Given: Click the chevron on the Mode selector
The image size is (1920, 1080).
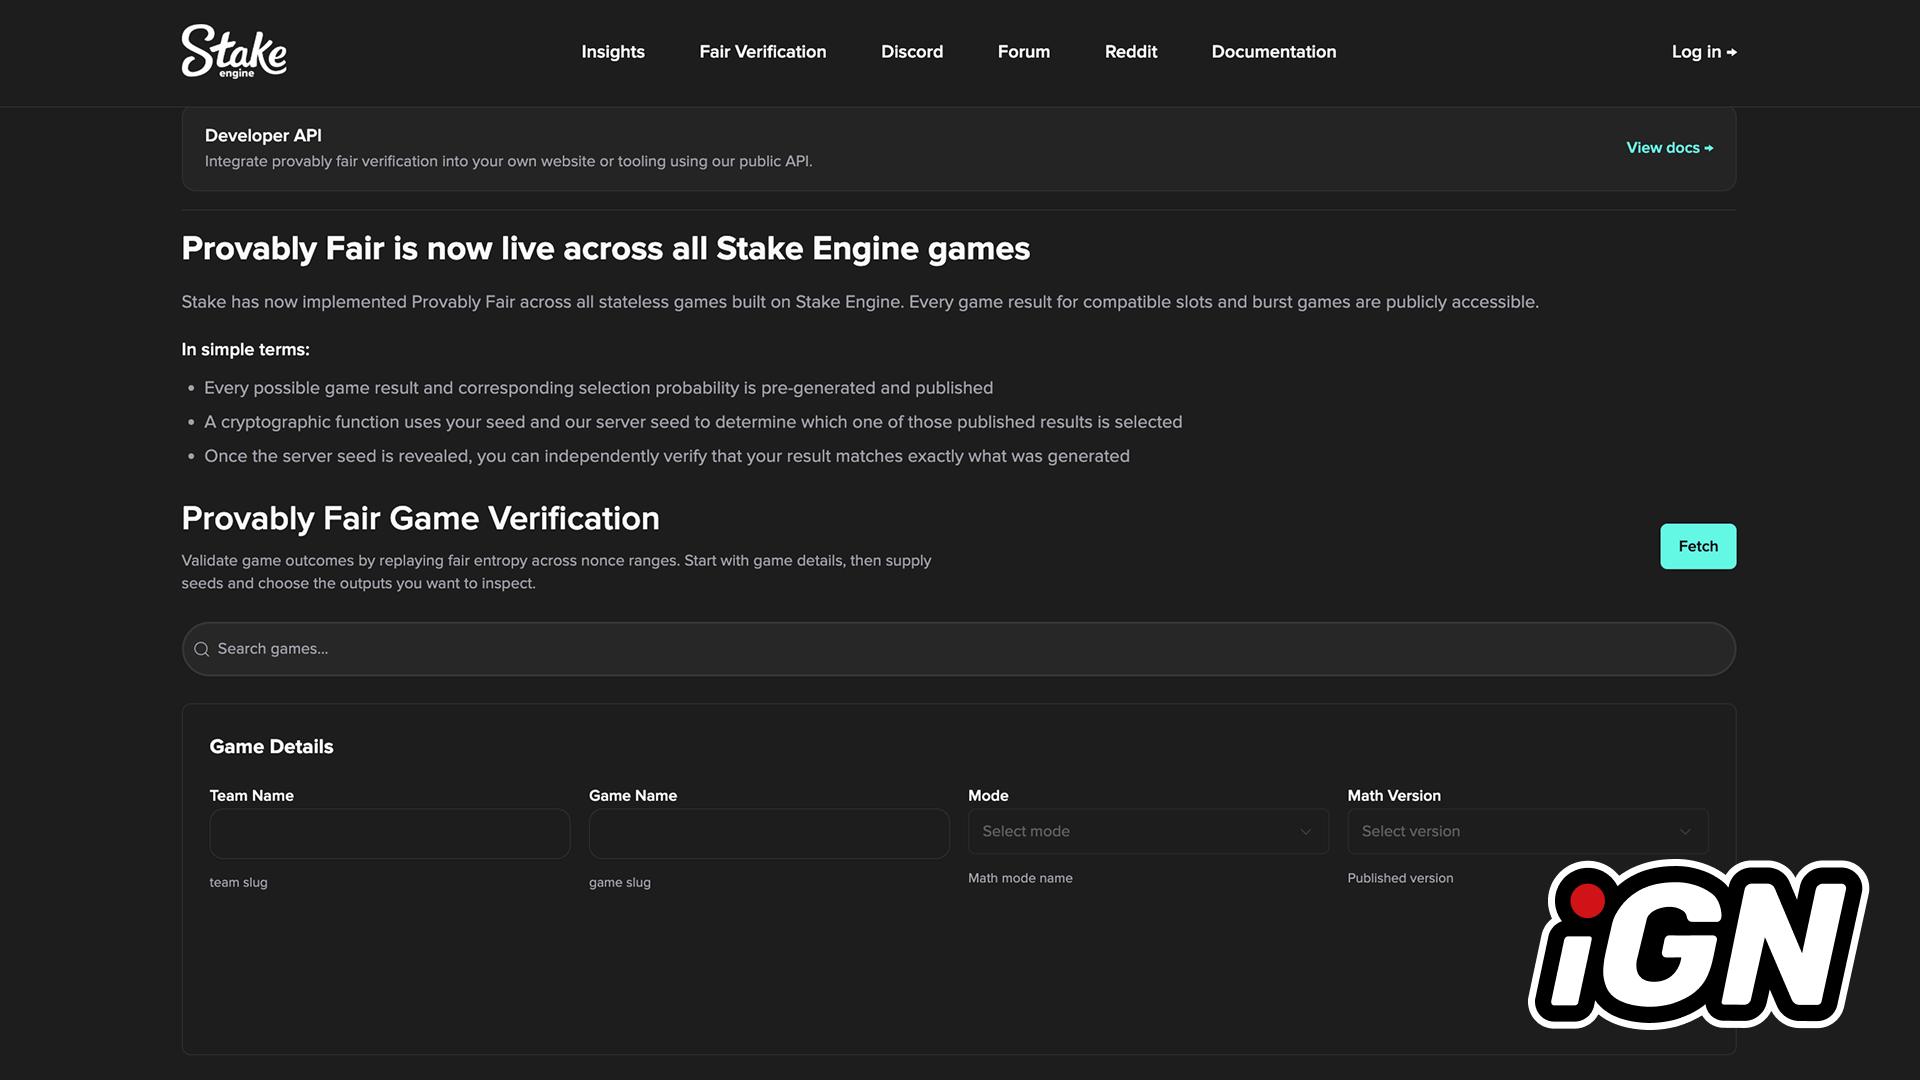Looking at the screenshot, I should pyautogui.click(x=1305, y=831).
